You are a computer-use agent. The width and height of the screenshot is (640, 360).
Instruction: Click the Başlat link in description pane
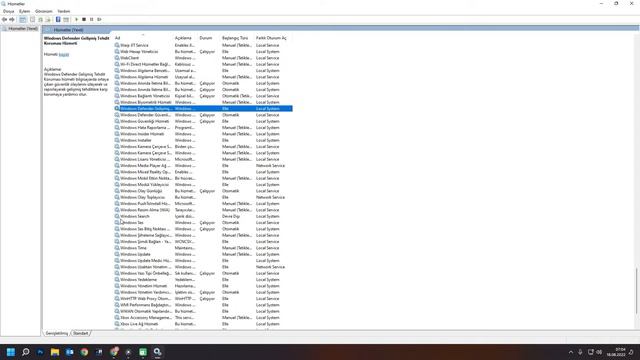[64, 54]
